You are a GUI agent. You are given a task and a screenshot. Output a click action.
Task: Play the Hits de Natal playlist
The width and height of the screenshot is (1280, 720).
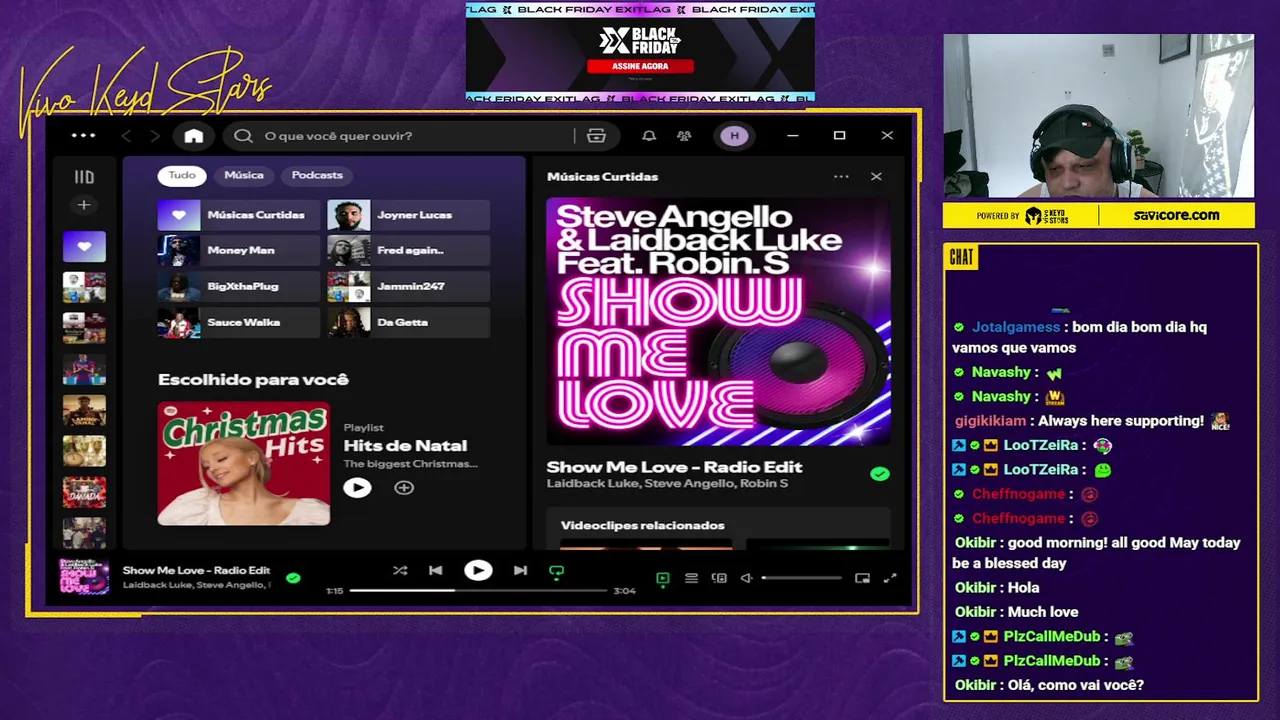357,488
